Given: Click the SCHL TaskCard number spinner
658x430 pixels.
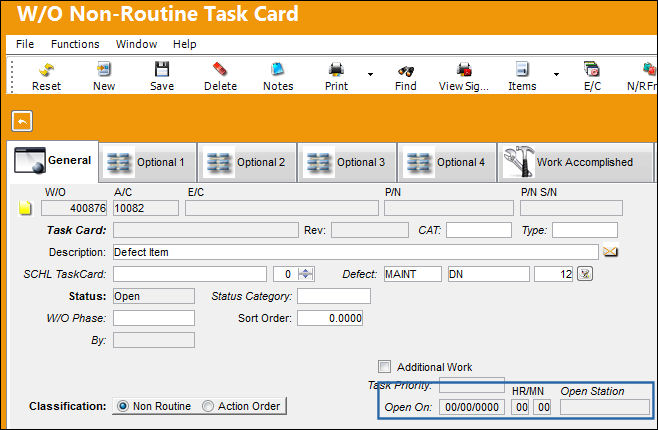Looking at the screenshot, I should tap(305, 274).
